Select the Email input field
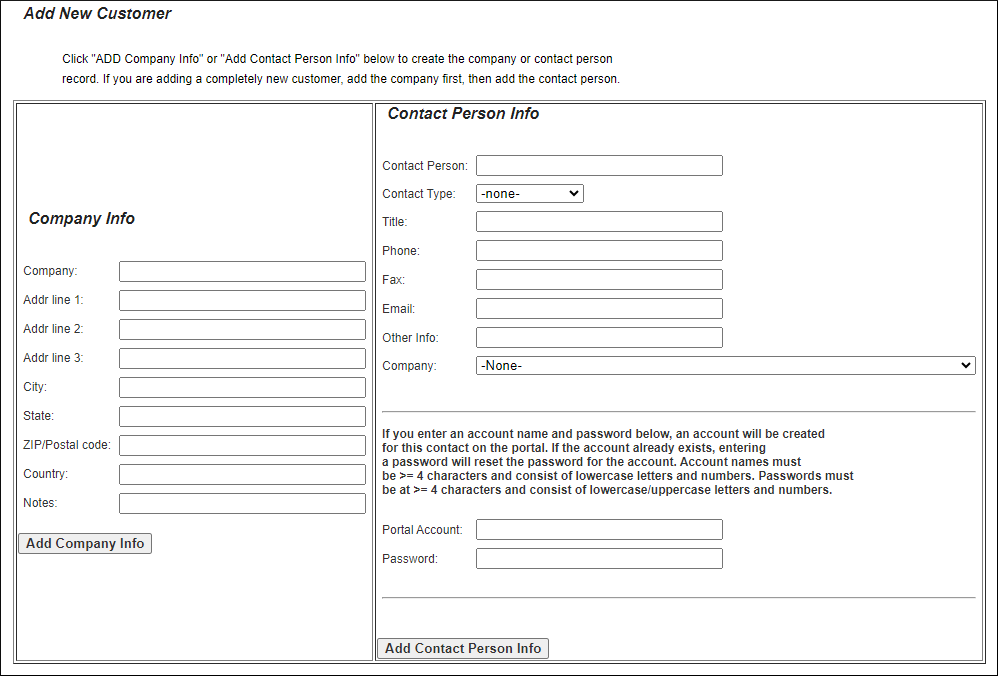The height and width of the screenshot is (676, 998). 598,308
